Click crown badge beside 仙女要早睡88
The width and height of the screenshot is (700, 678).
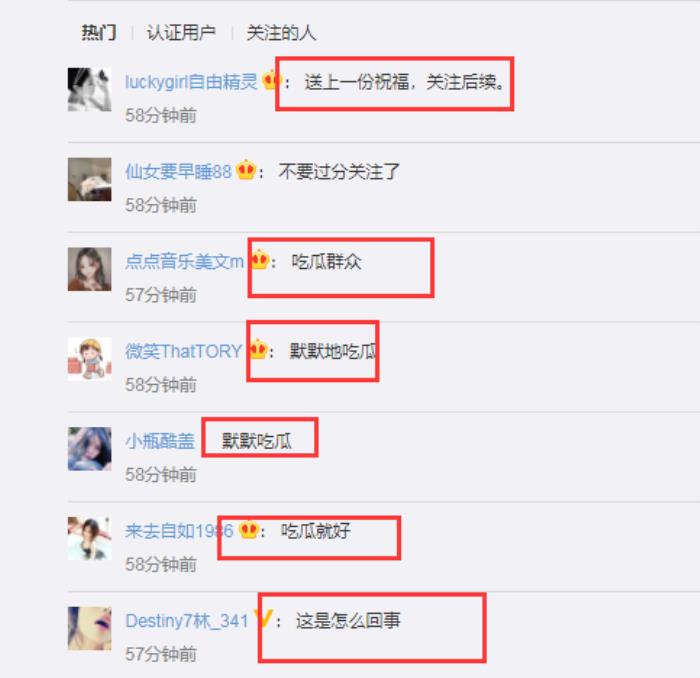(246, 170)
